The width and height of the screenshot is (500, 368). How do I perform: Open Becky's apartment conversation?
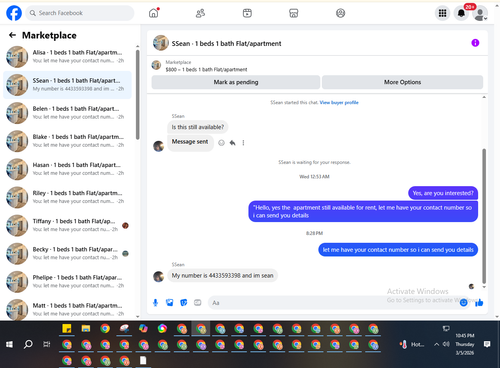pyautogui.click(x=67, y=254)
